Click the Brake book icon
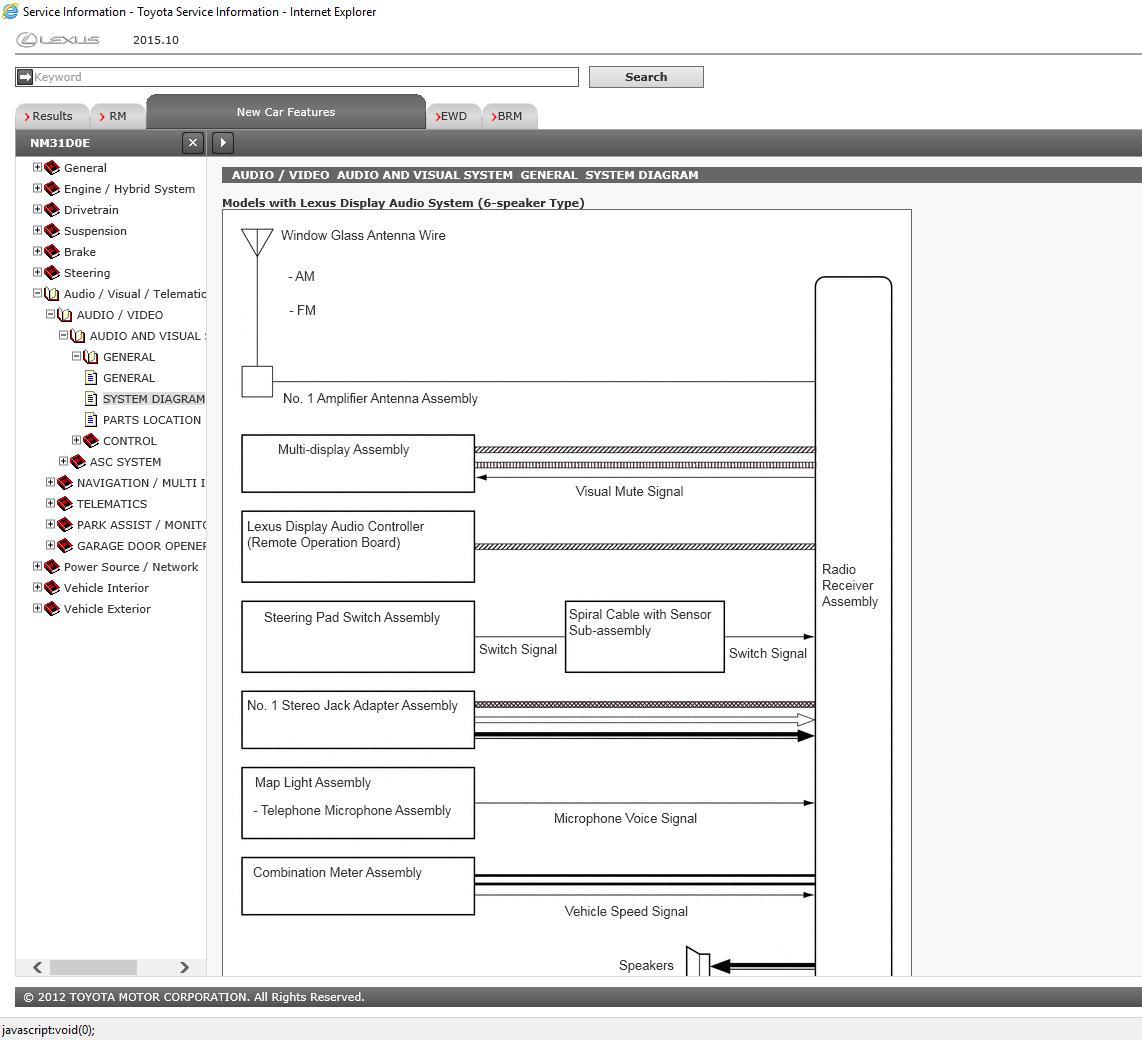This screenshot has width=1142, height=1040. (52, 252)
